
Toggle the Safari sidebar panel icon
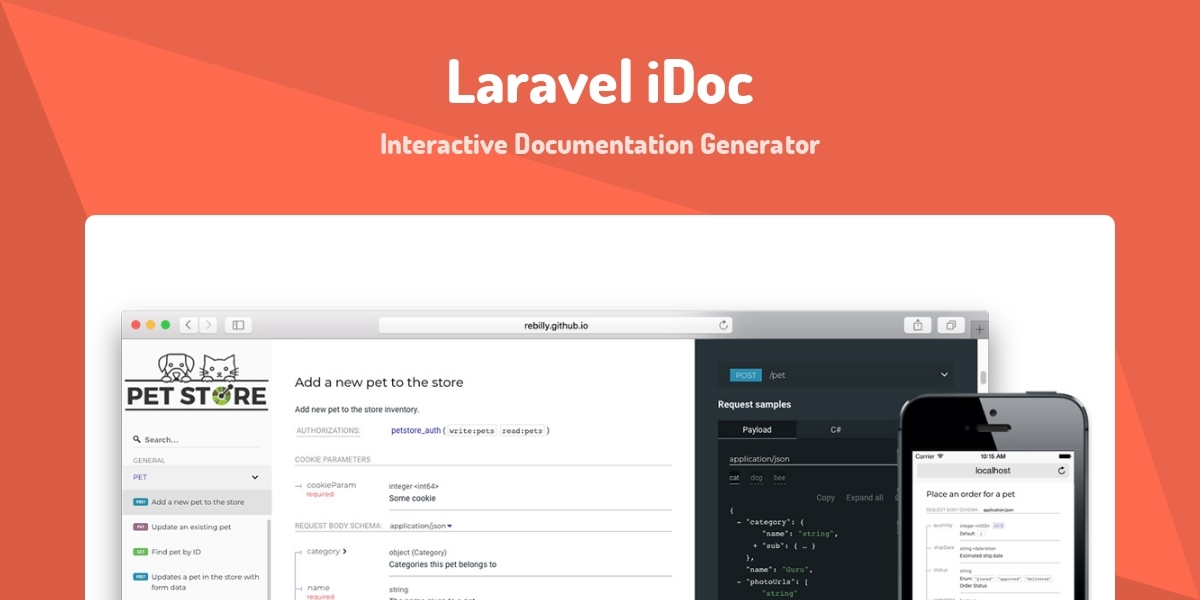click(x=238, y=325)
